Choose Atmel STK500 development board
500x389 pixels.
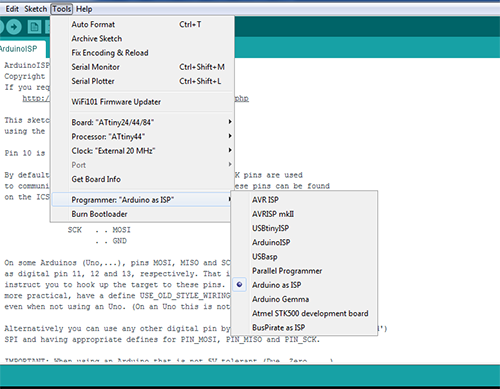(304, 313)
